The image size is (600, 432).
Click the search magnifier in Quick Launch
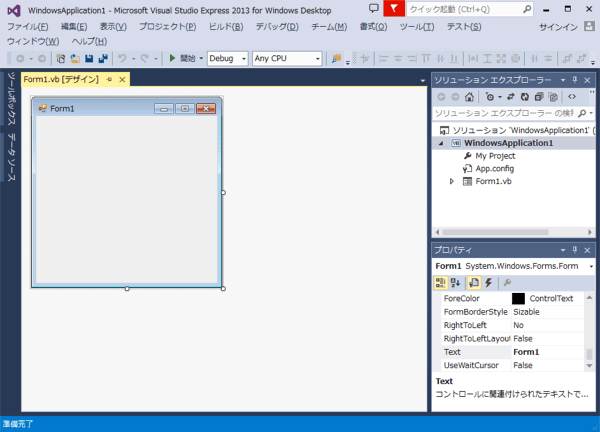point(527,9)
